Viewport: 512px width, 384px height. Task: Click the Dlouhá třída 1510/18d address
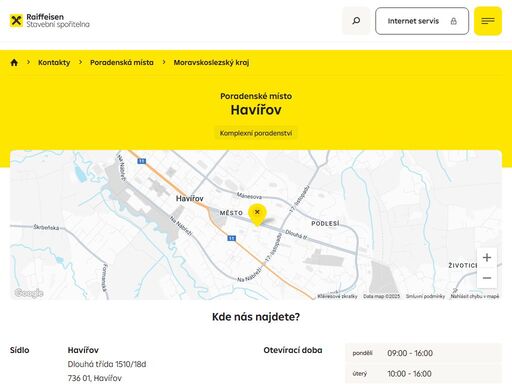pyautogui.click(x=107, y=364)
